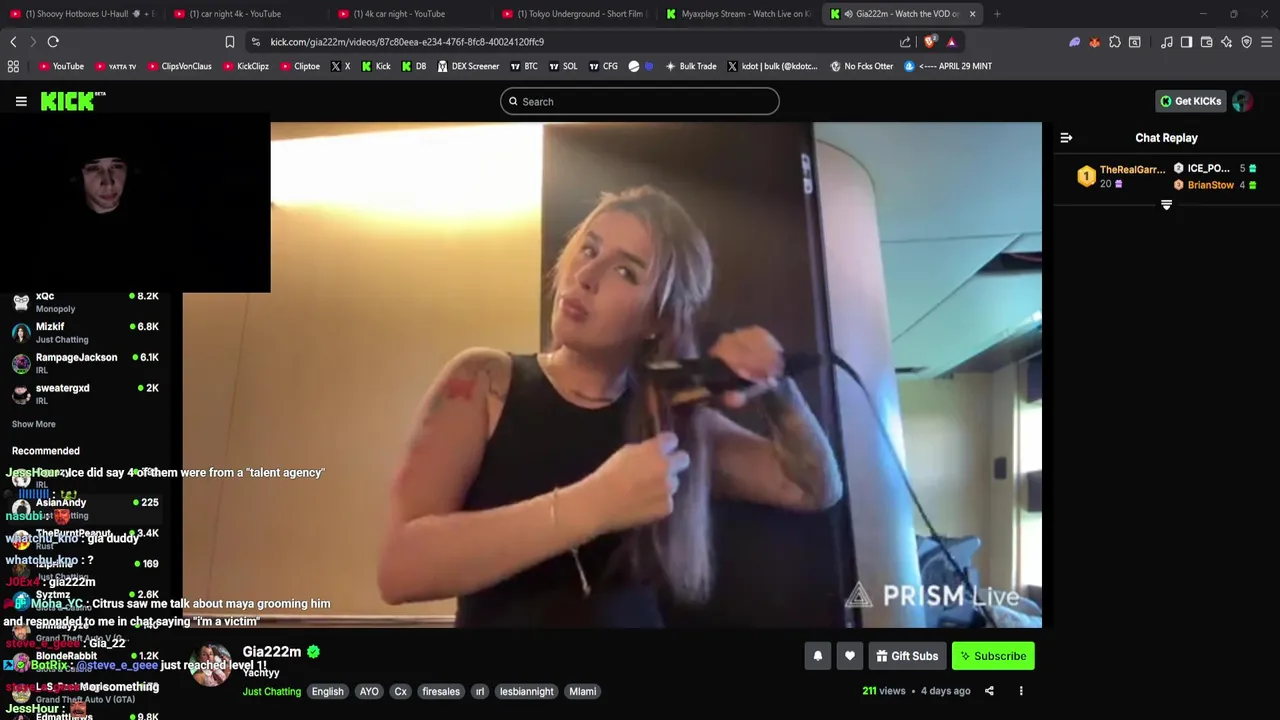Select the firesales tag

(x=441, y=691)
